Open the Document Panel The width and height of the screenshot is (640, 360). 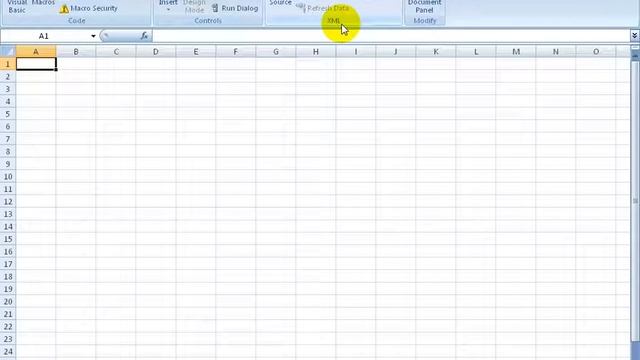point(424,7)
